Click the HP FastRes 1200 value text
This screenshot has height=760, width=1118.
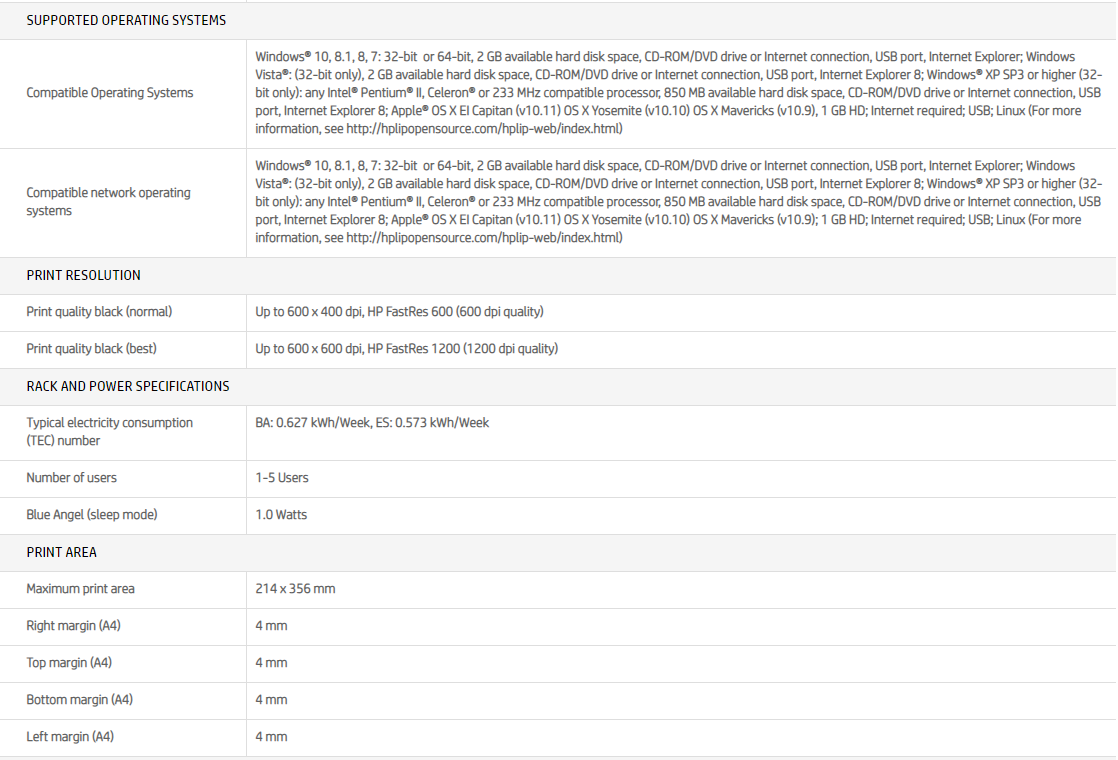click(x=462, y=349)
